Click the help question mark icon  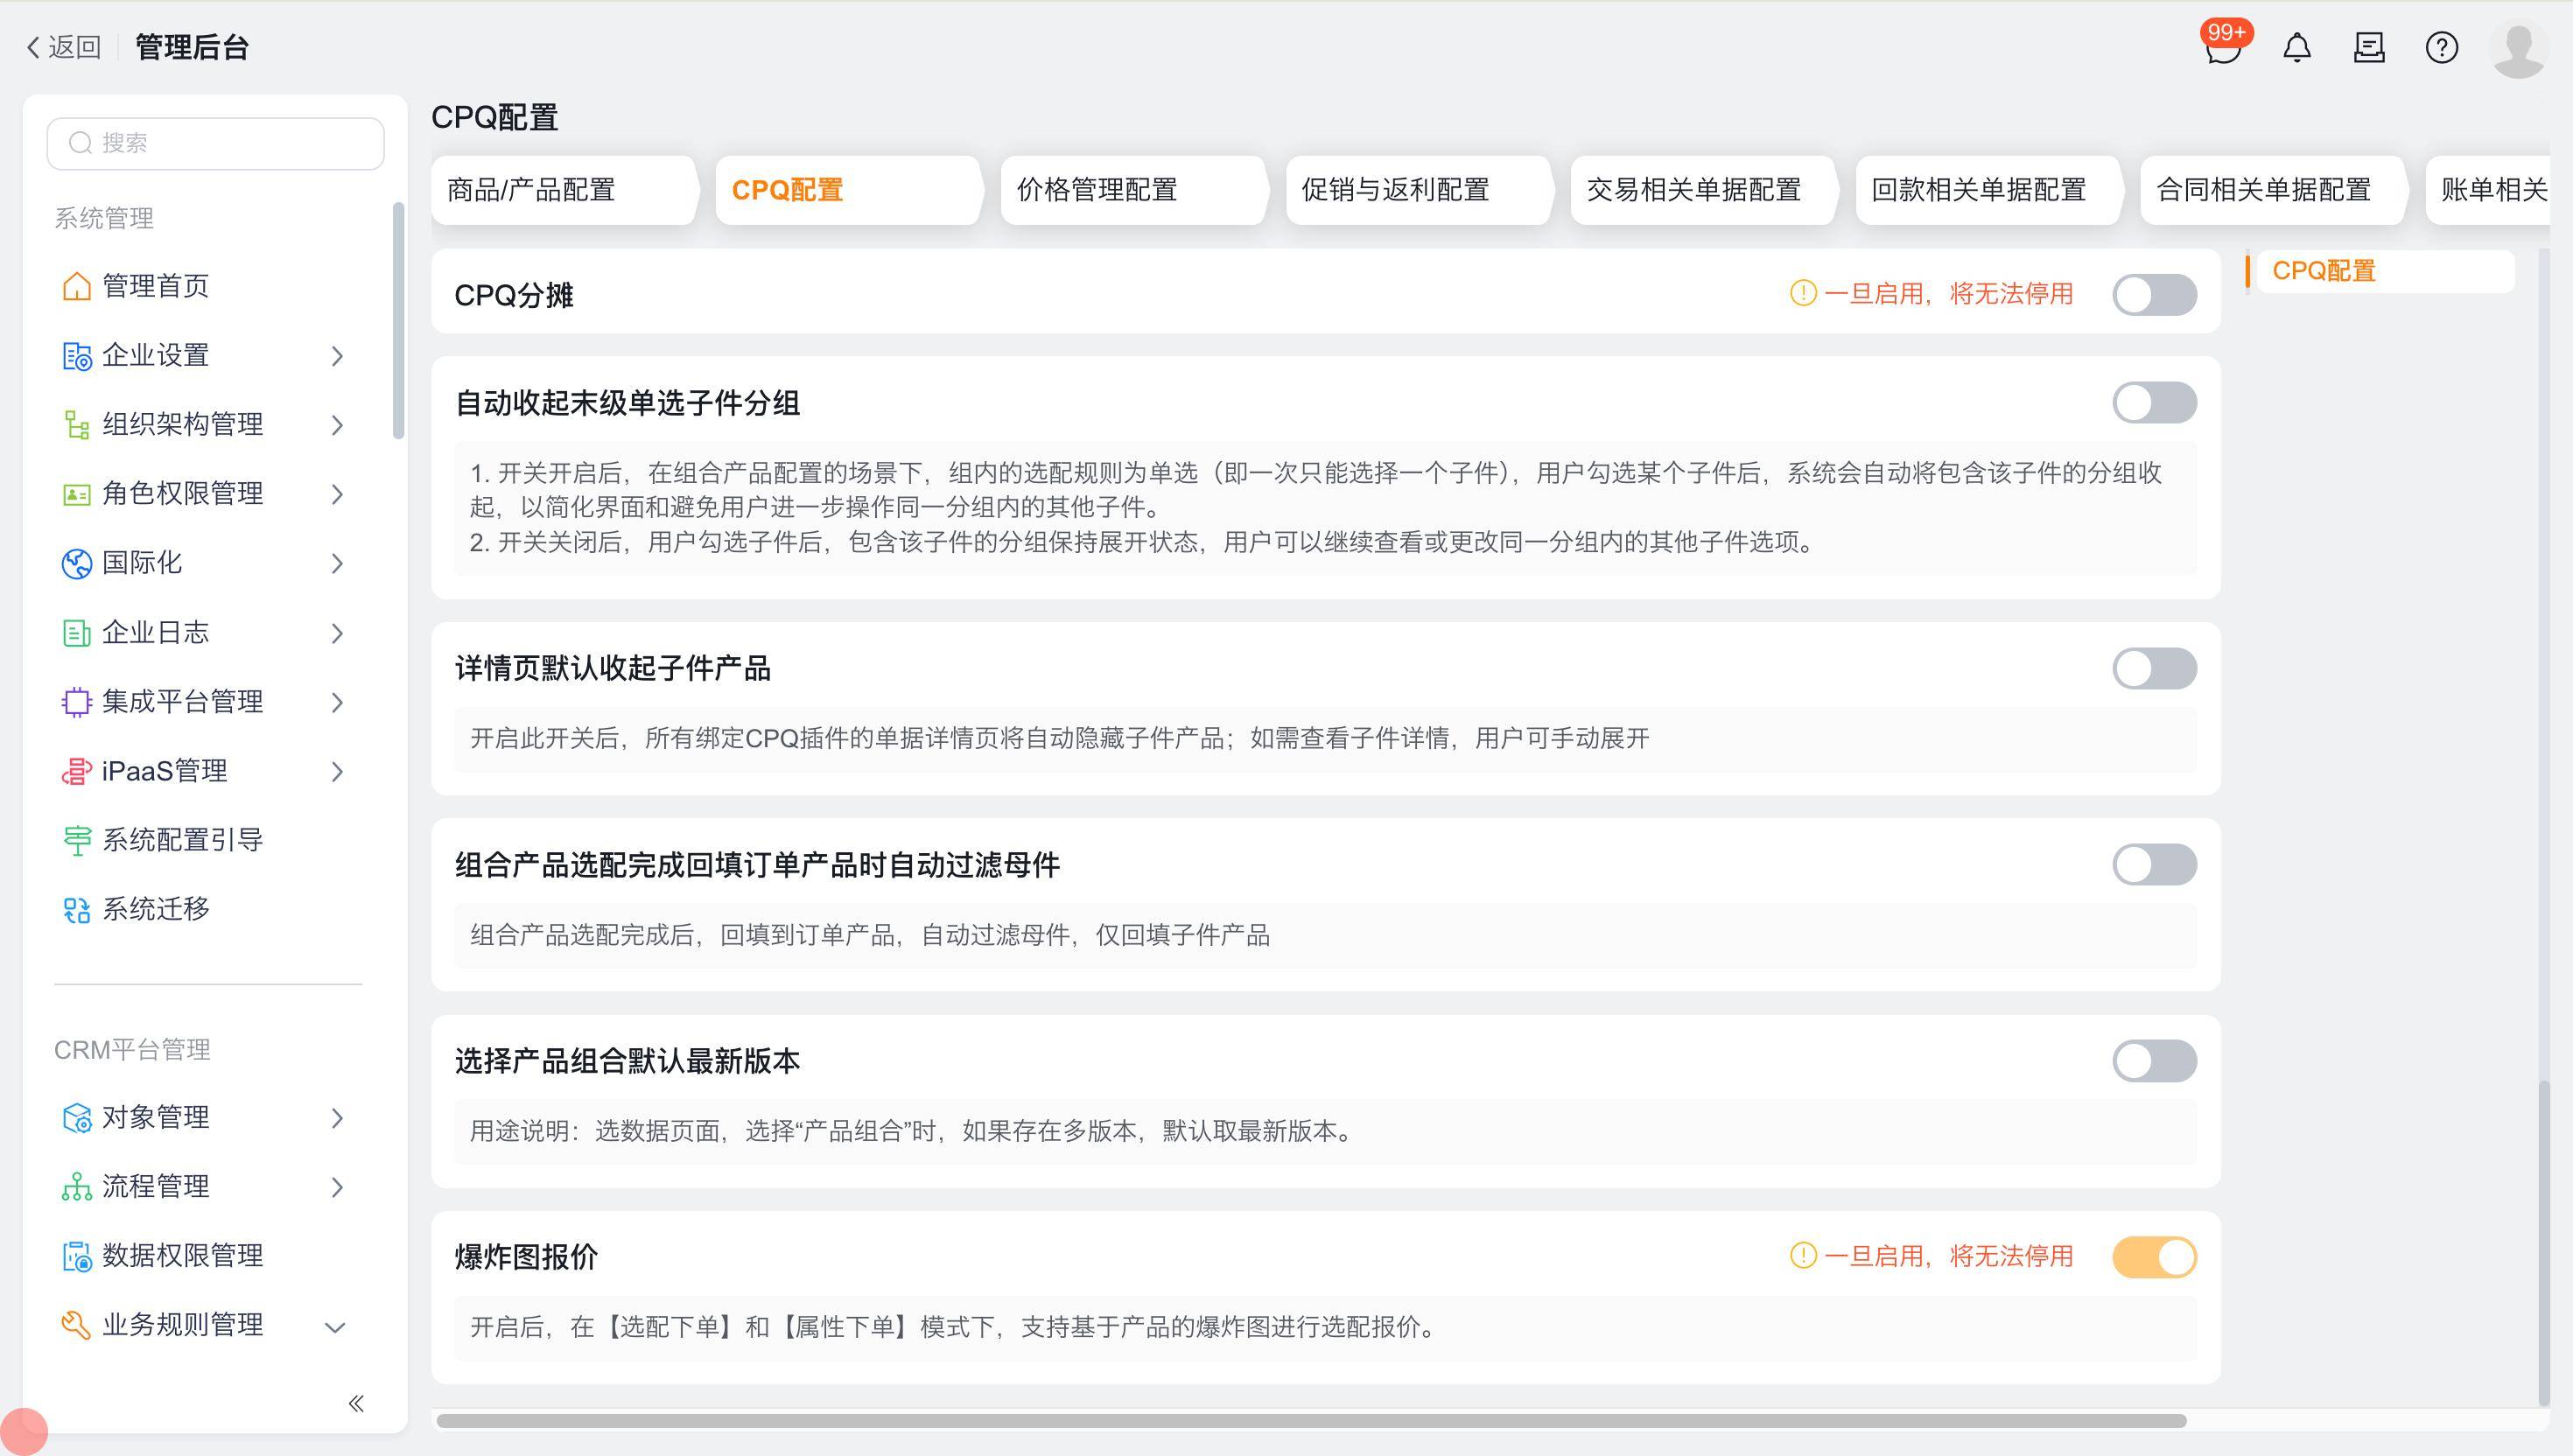coord(2441,47)
